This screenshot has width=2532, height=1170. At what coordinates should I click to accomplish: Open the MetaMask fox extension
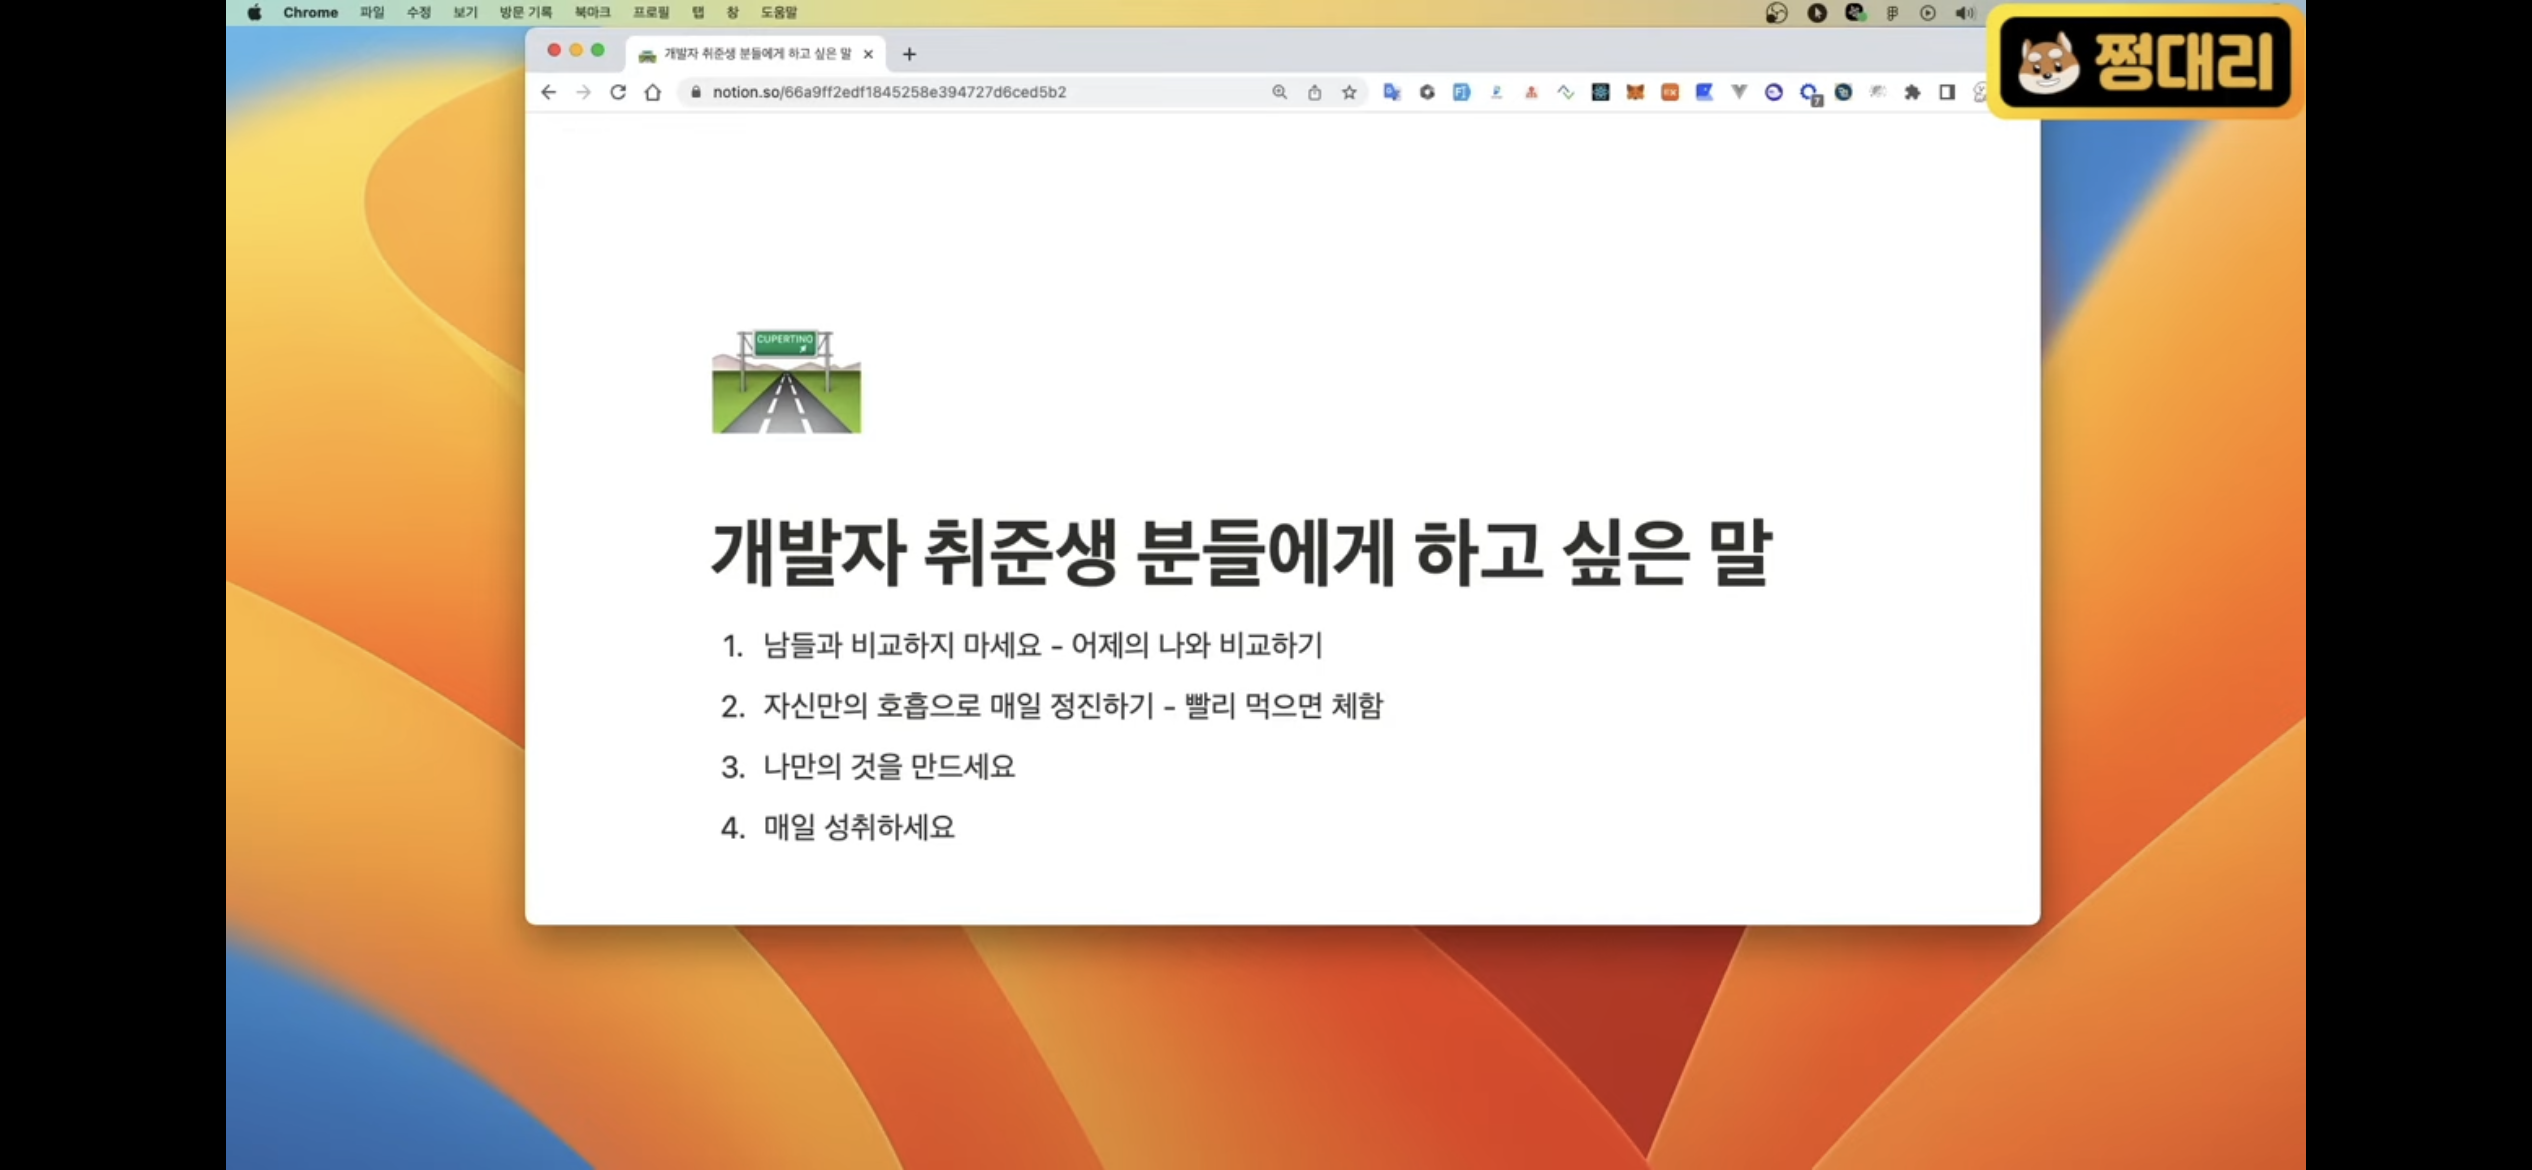point(1635,92)
